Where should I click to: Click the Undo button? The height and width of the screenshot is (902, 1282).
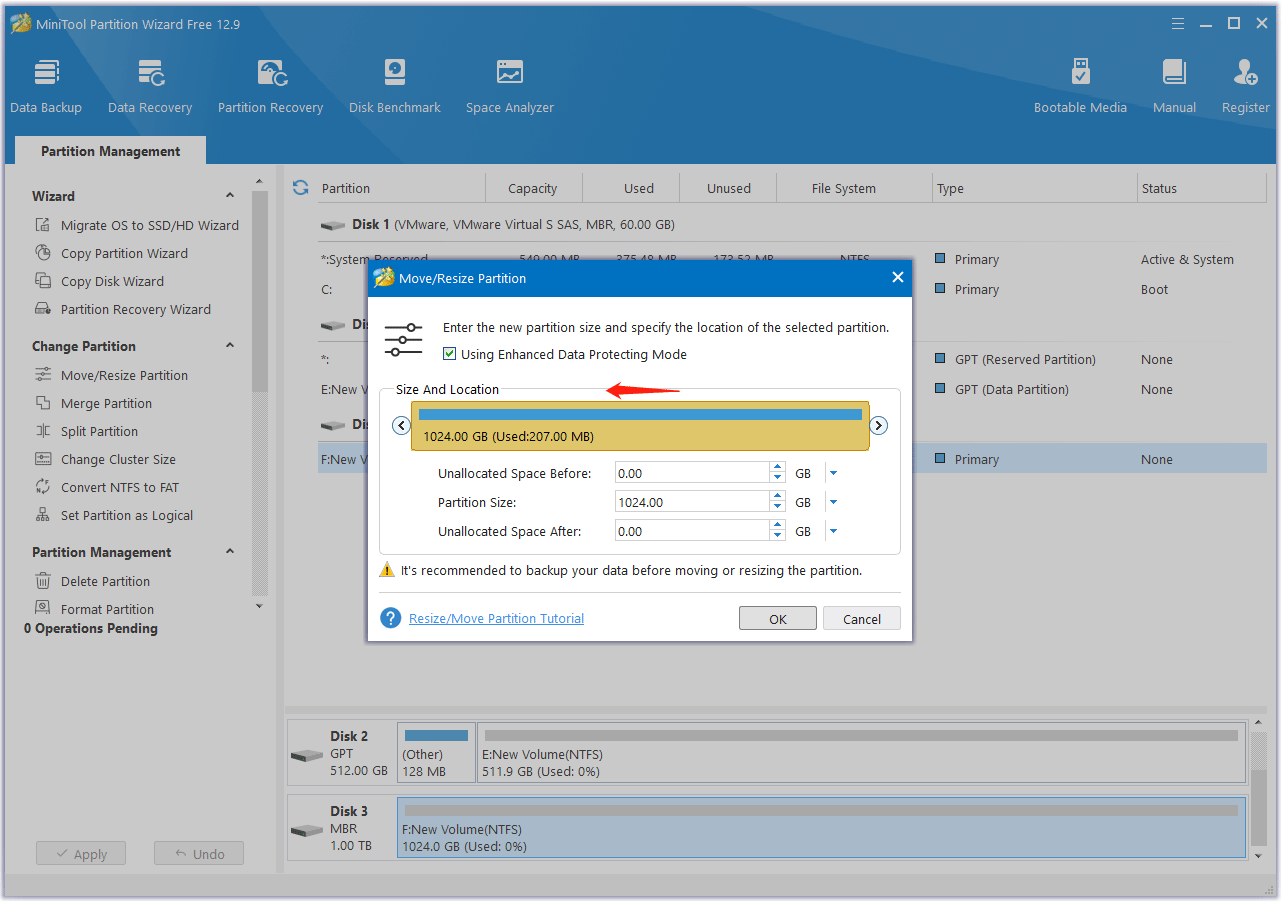199,854
